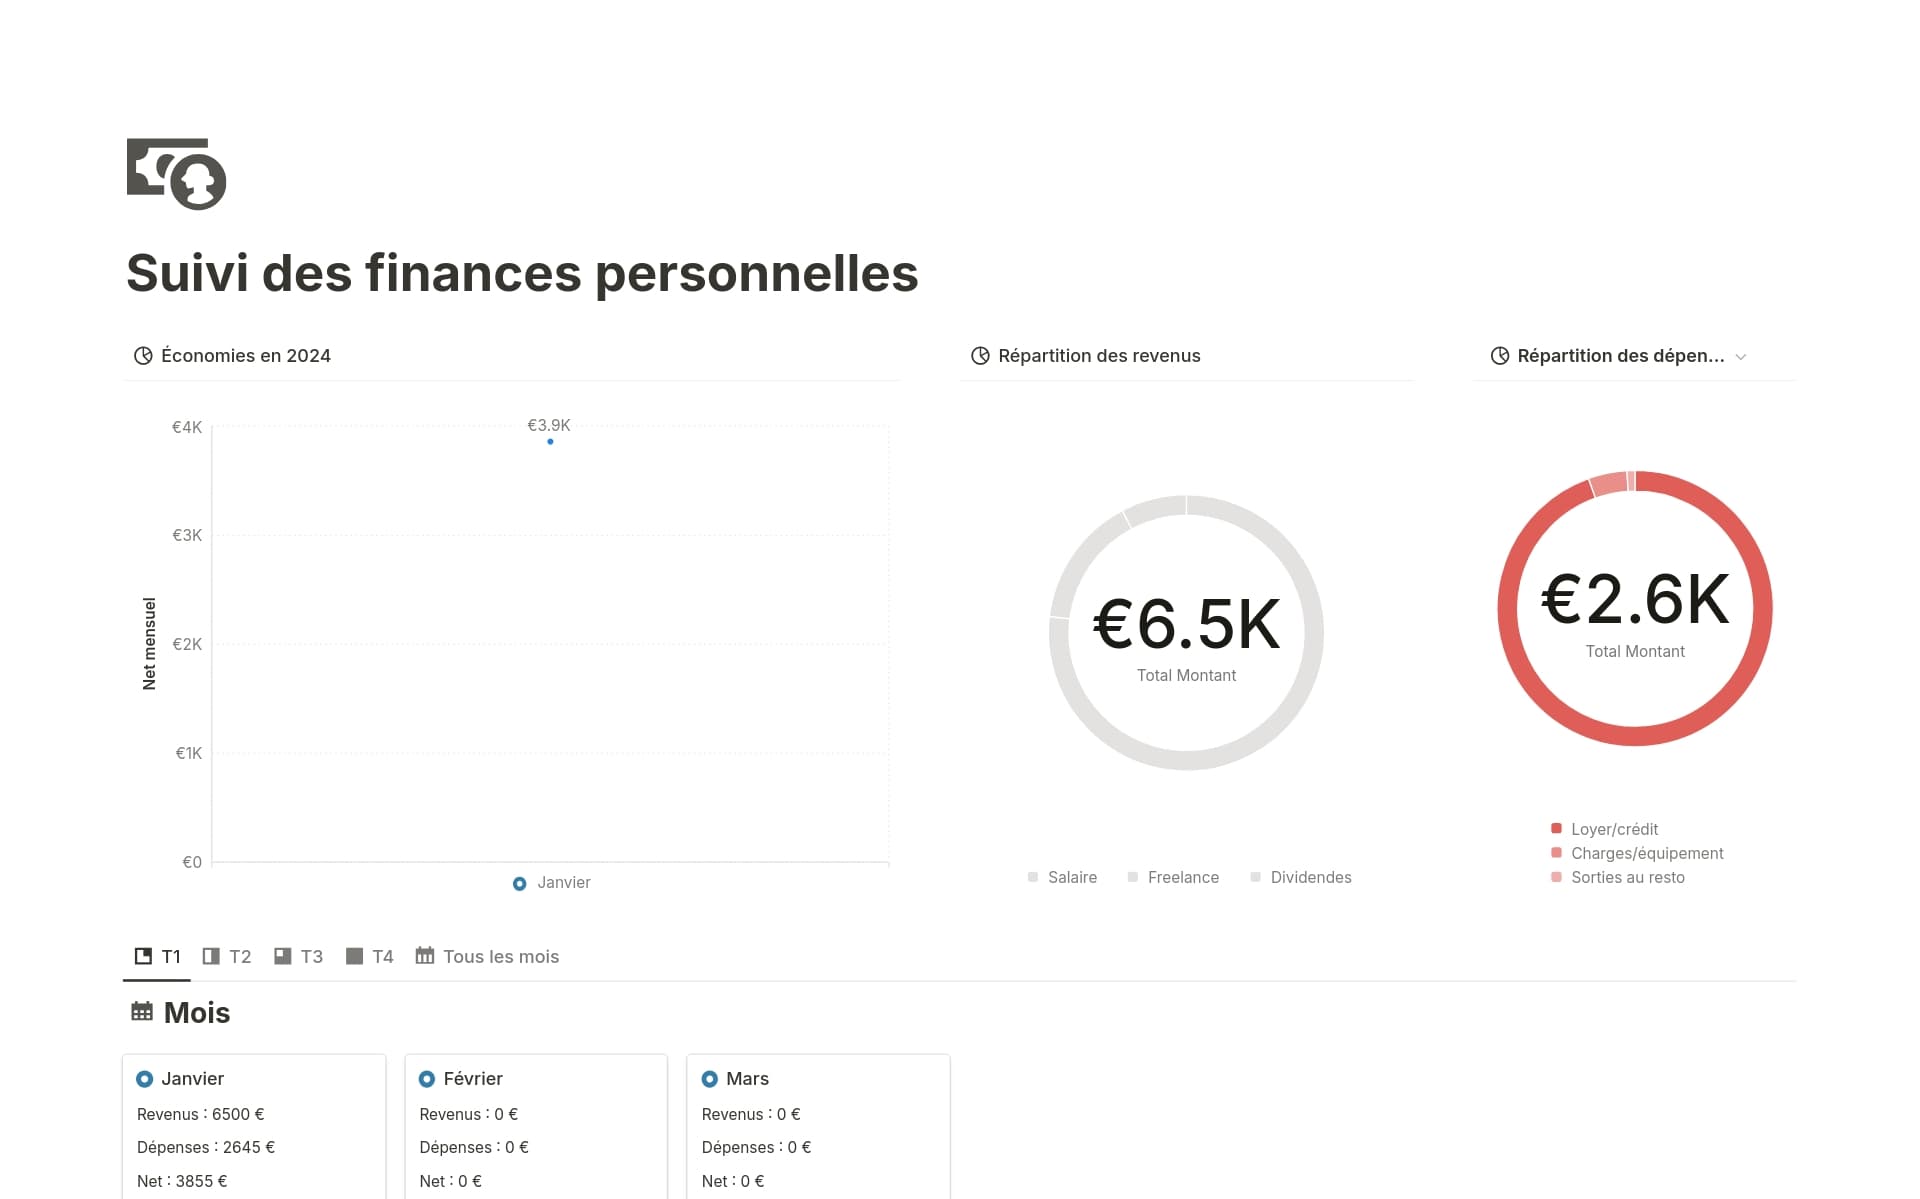Click the €3.9K data point on the chart
Viewport: 1920px width, 1199px height.
(x=550, y=440)
